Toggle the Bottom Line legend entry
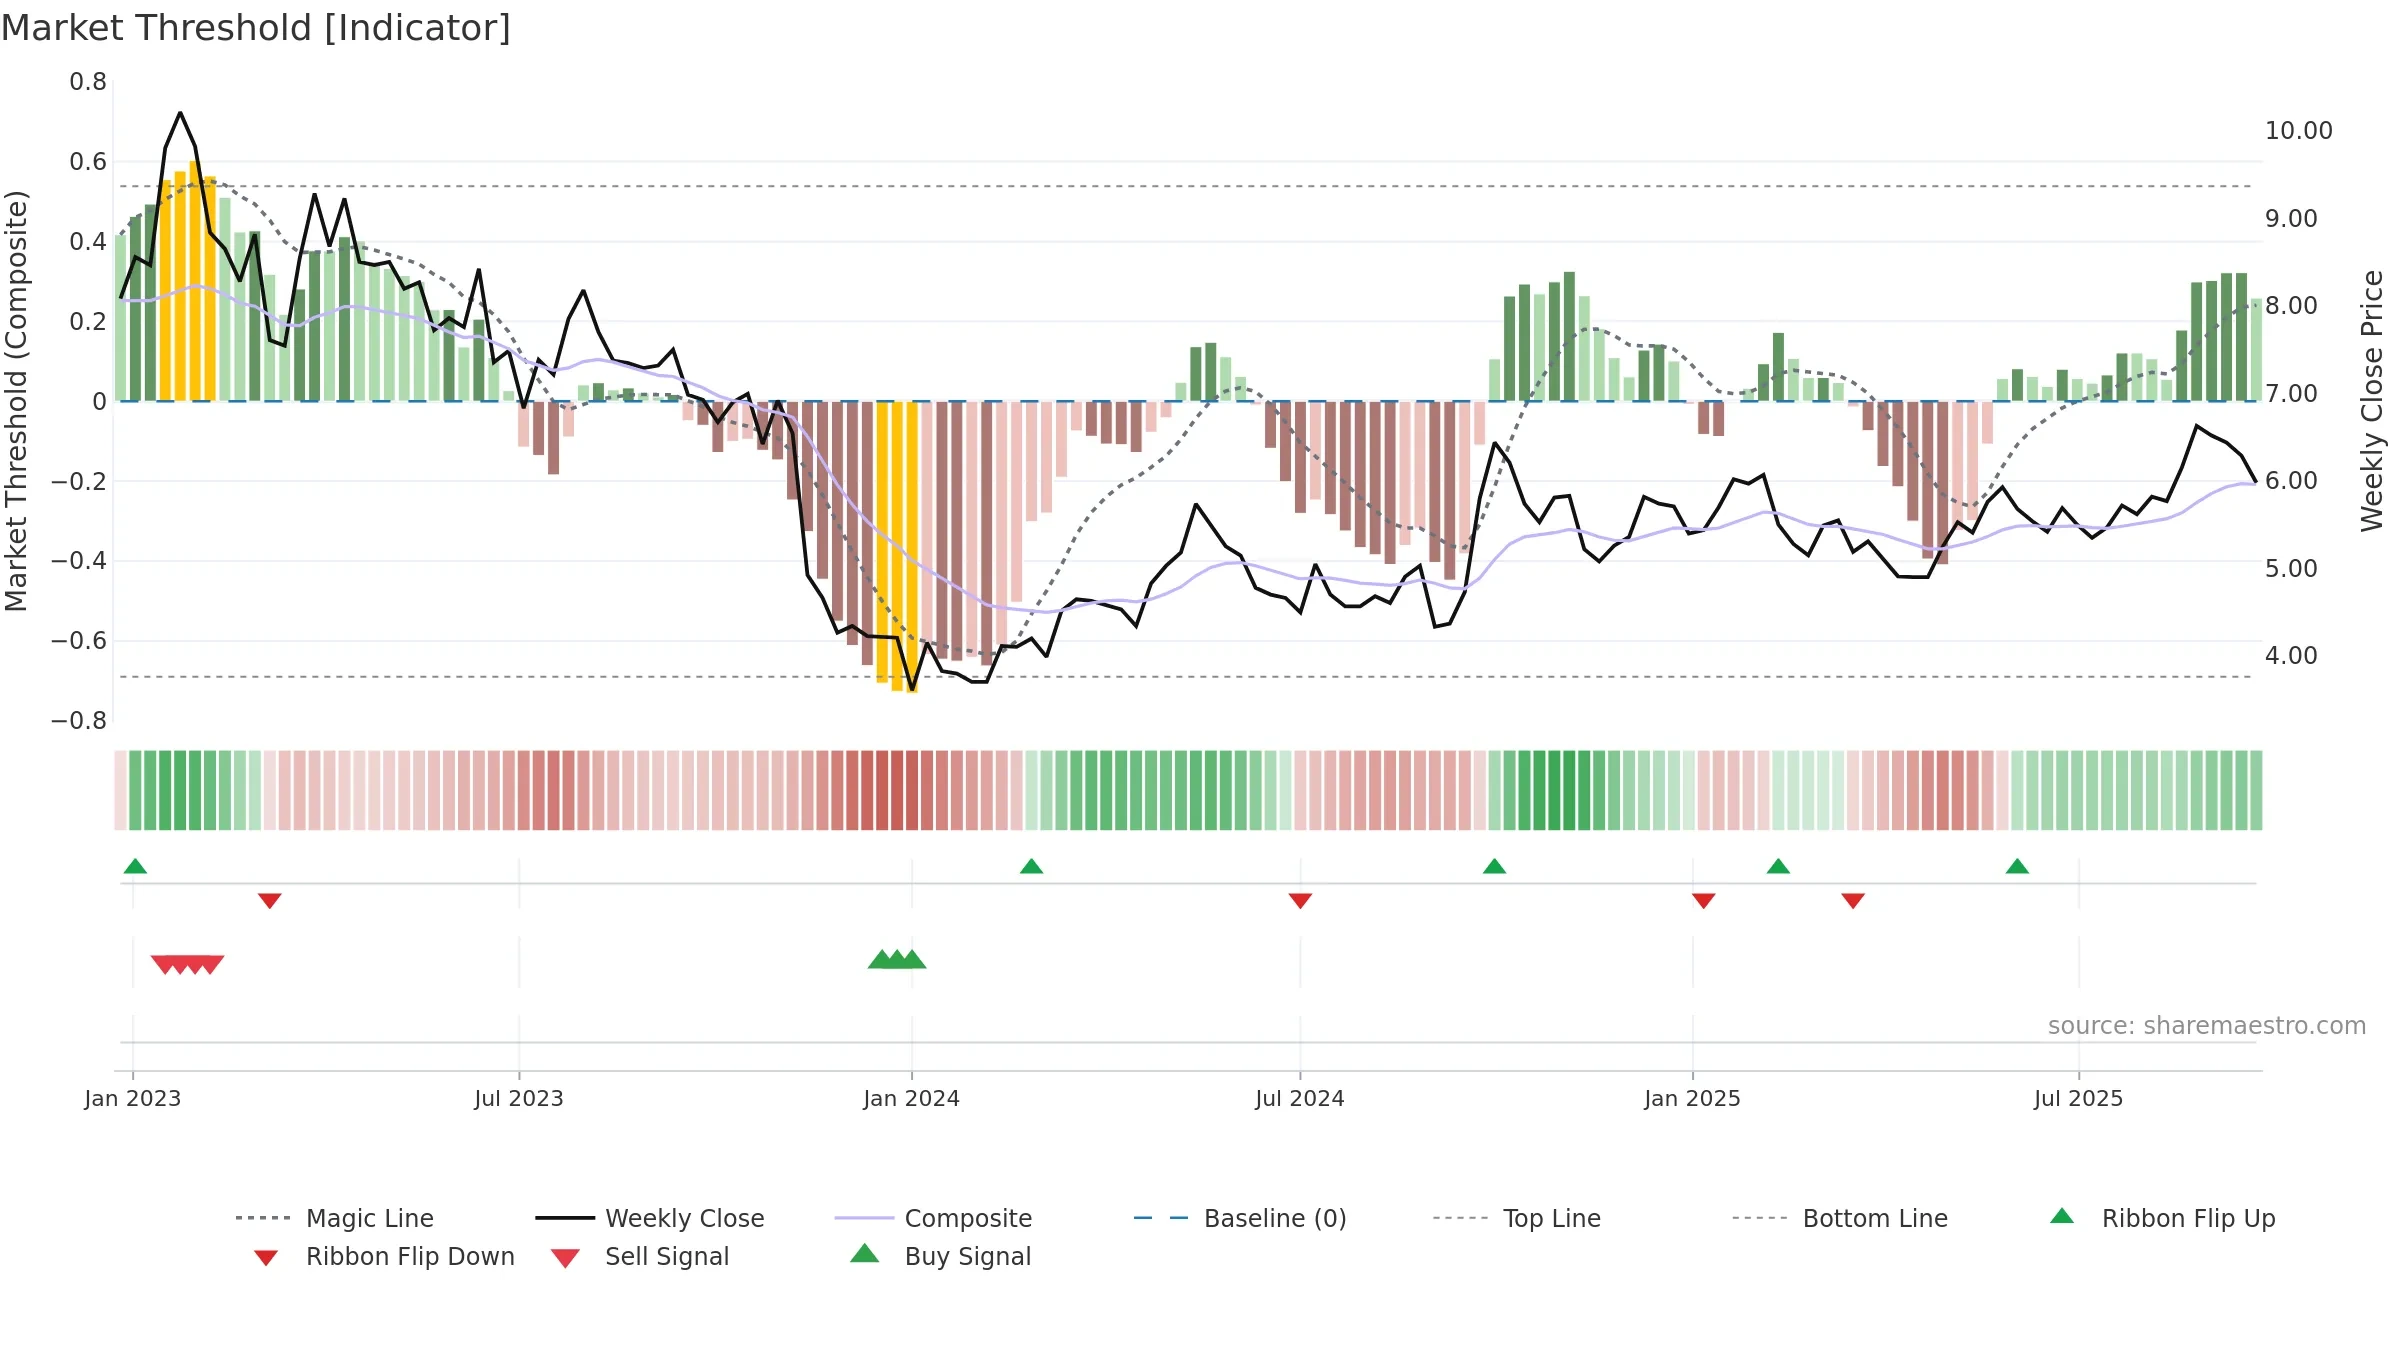 pyautogui.click(x=1840, y=1218)
